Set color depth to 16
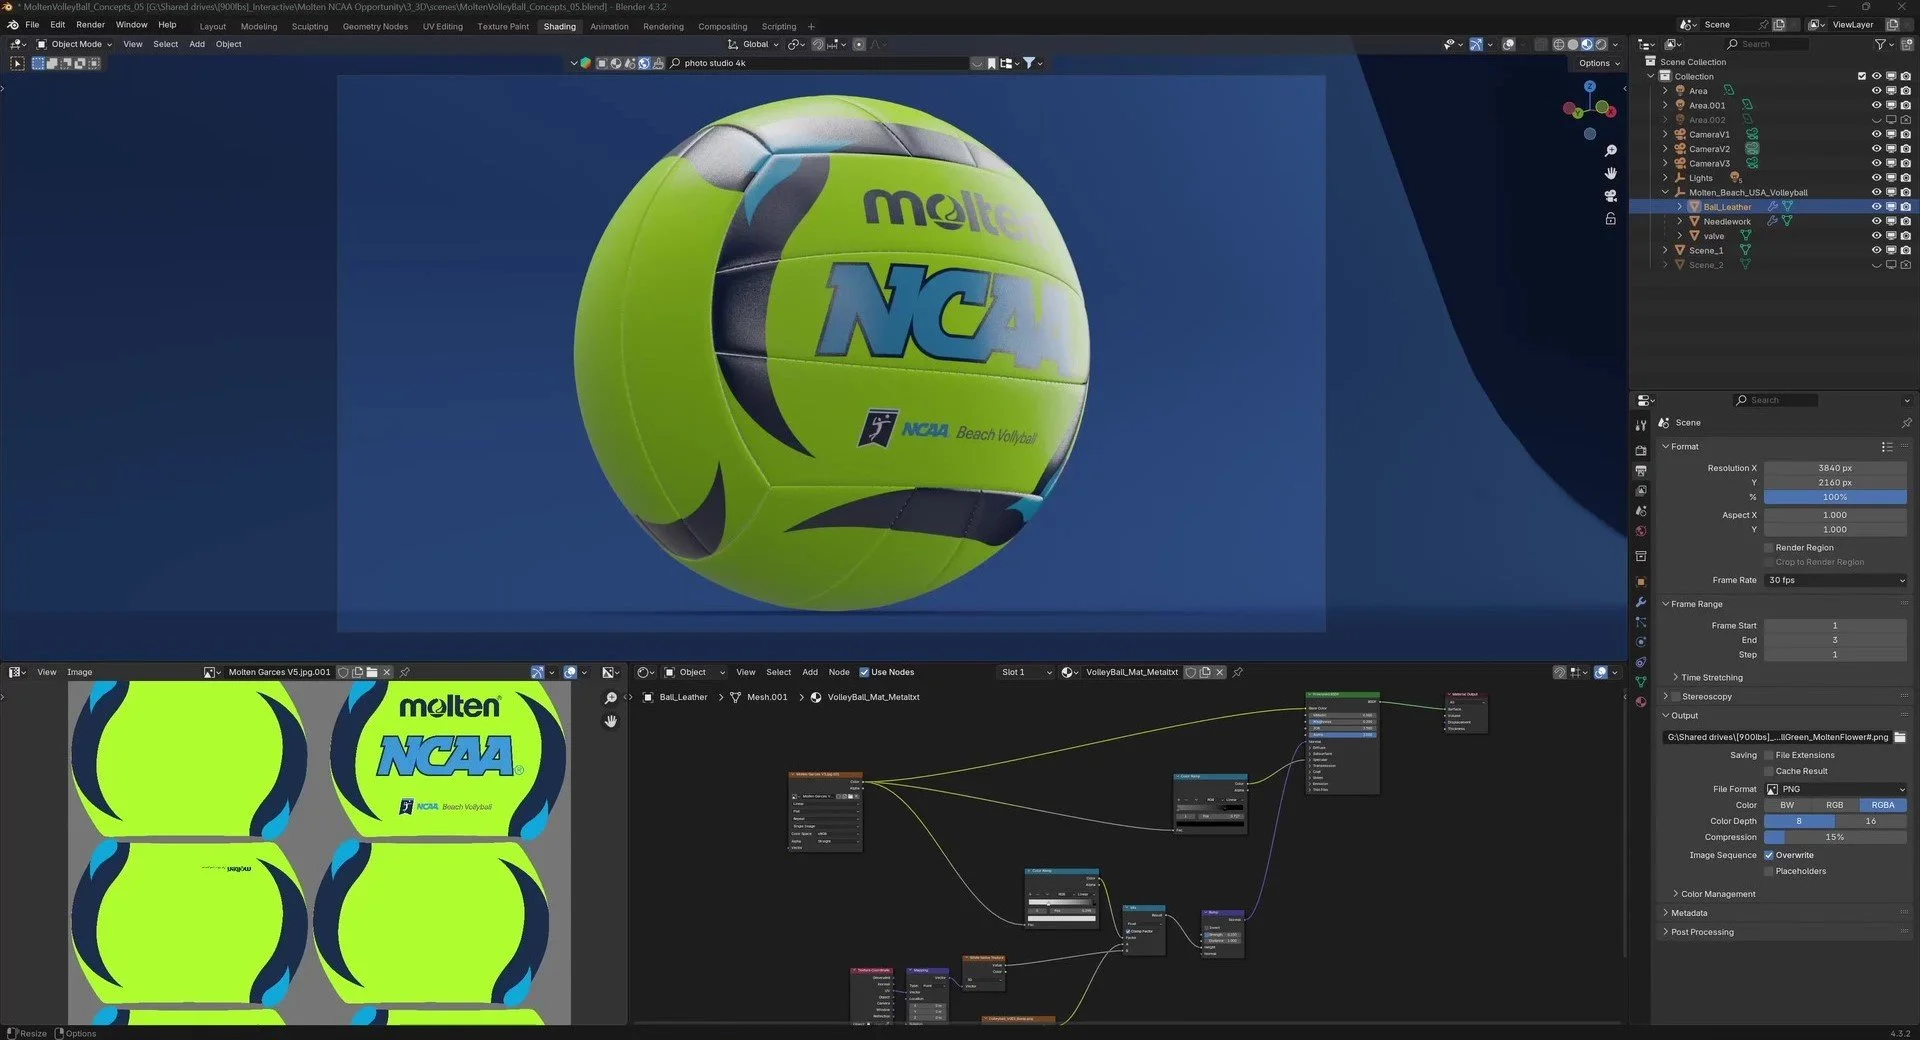The image size is (1920, 1040). click(1870, 821)
